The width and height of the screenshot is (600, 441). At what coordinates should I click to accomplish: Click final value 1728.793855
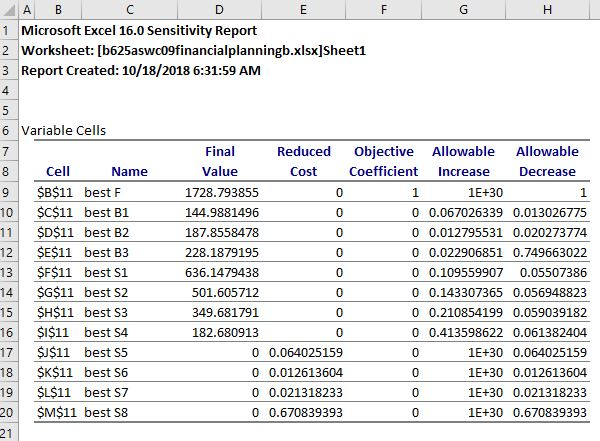[x=222, y=192]
